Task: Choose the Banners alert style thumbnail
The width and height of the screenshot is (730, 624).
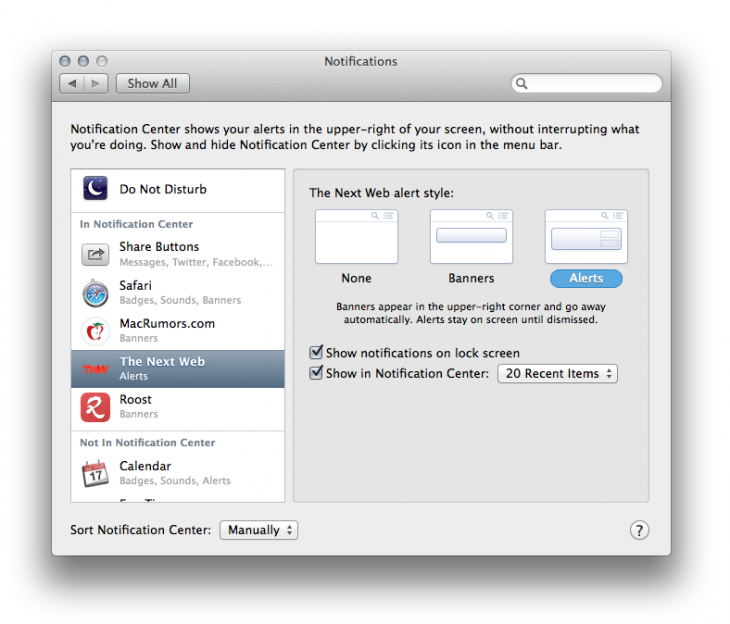Action: [471, 237]
